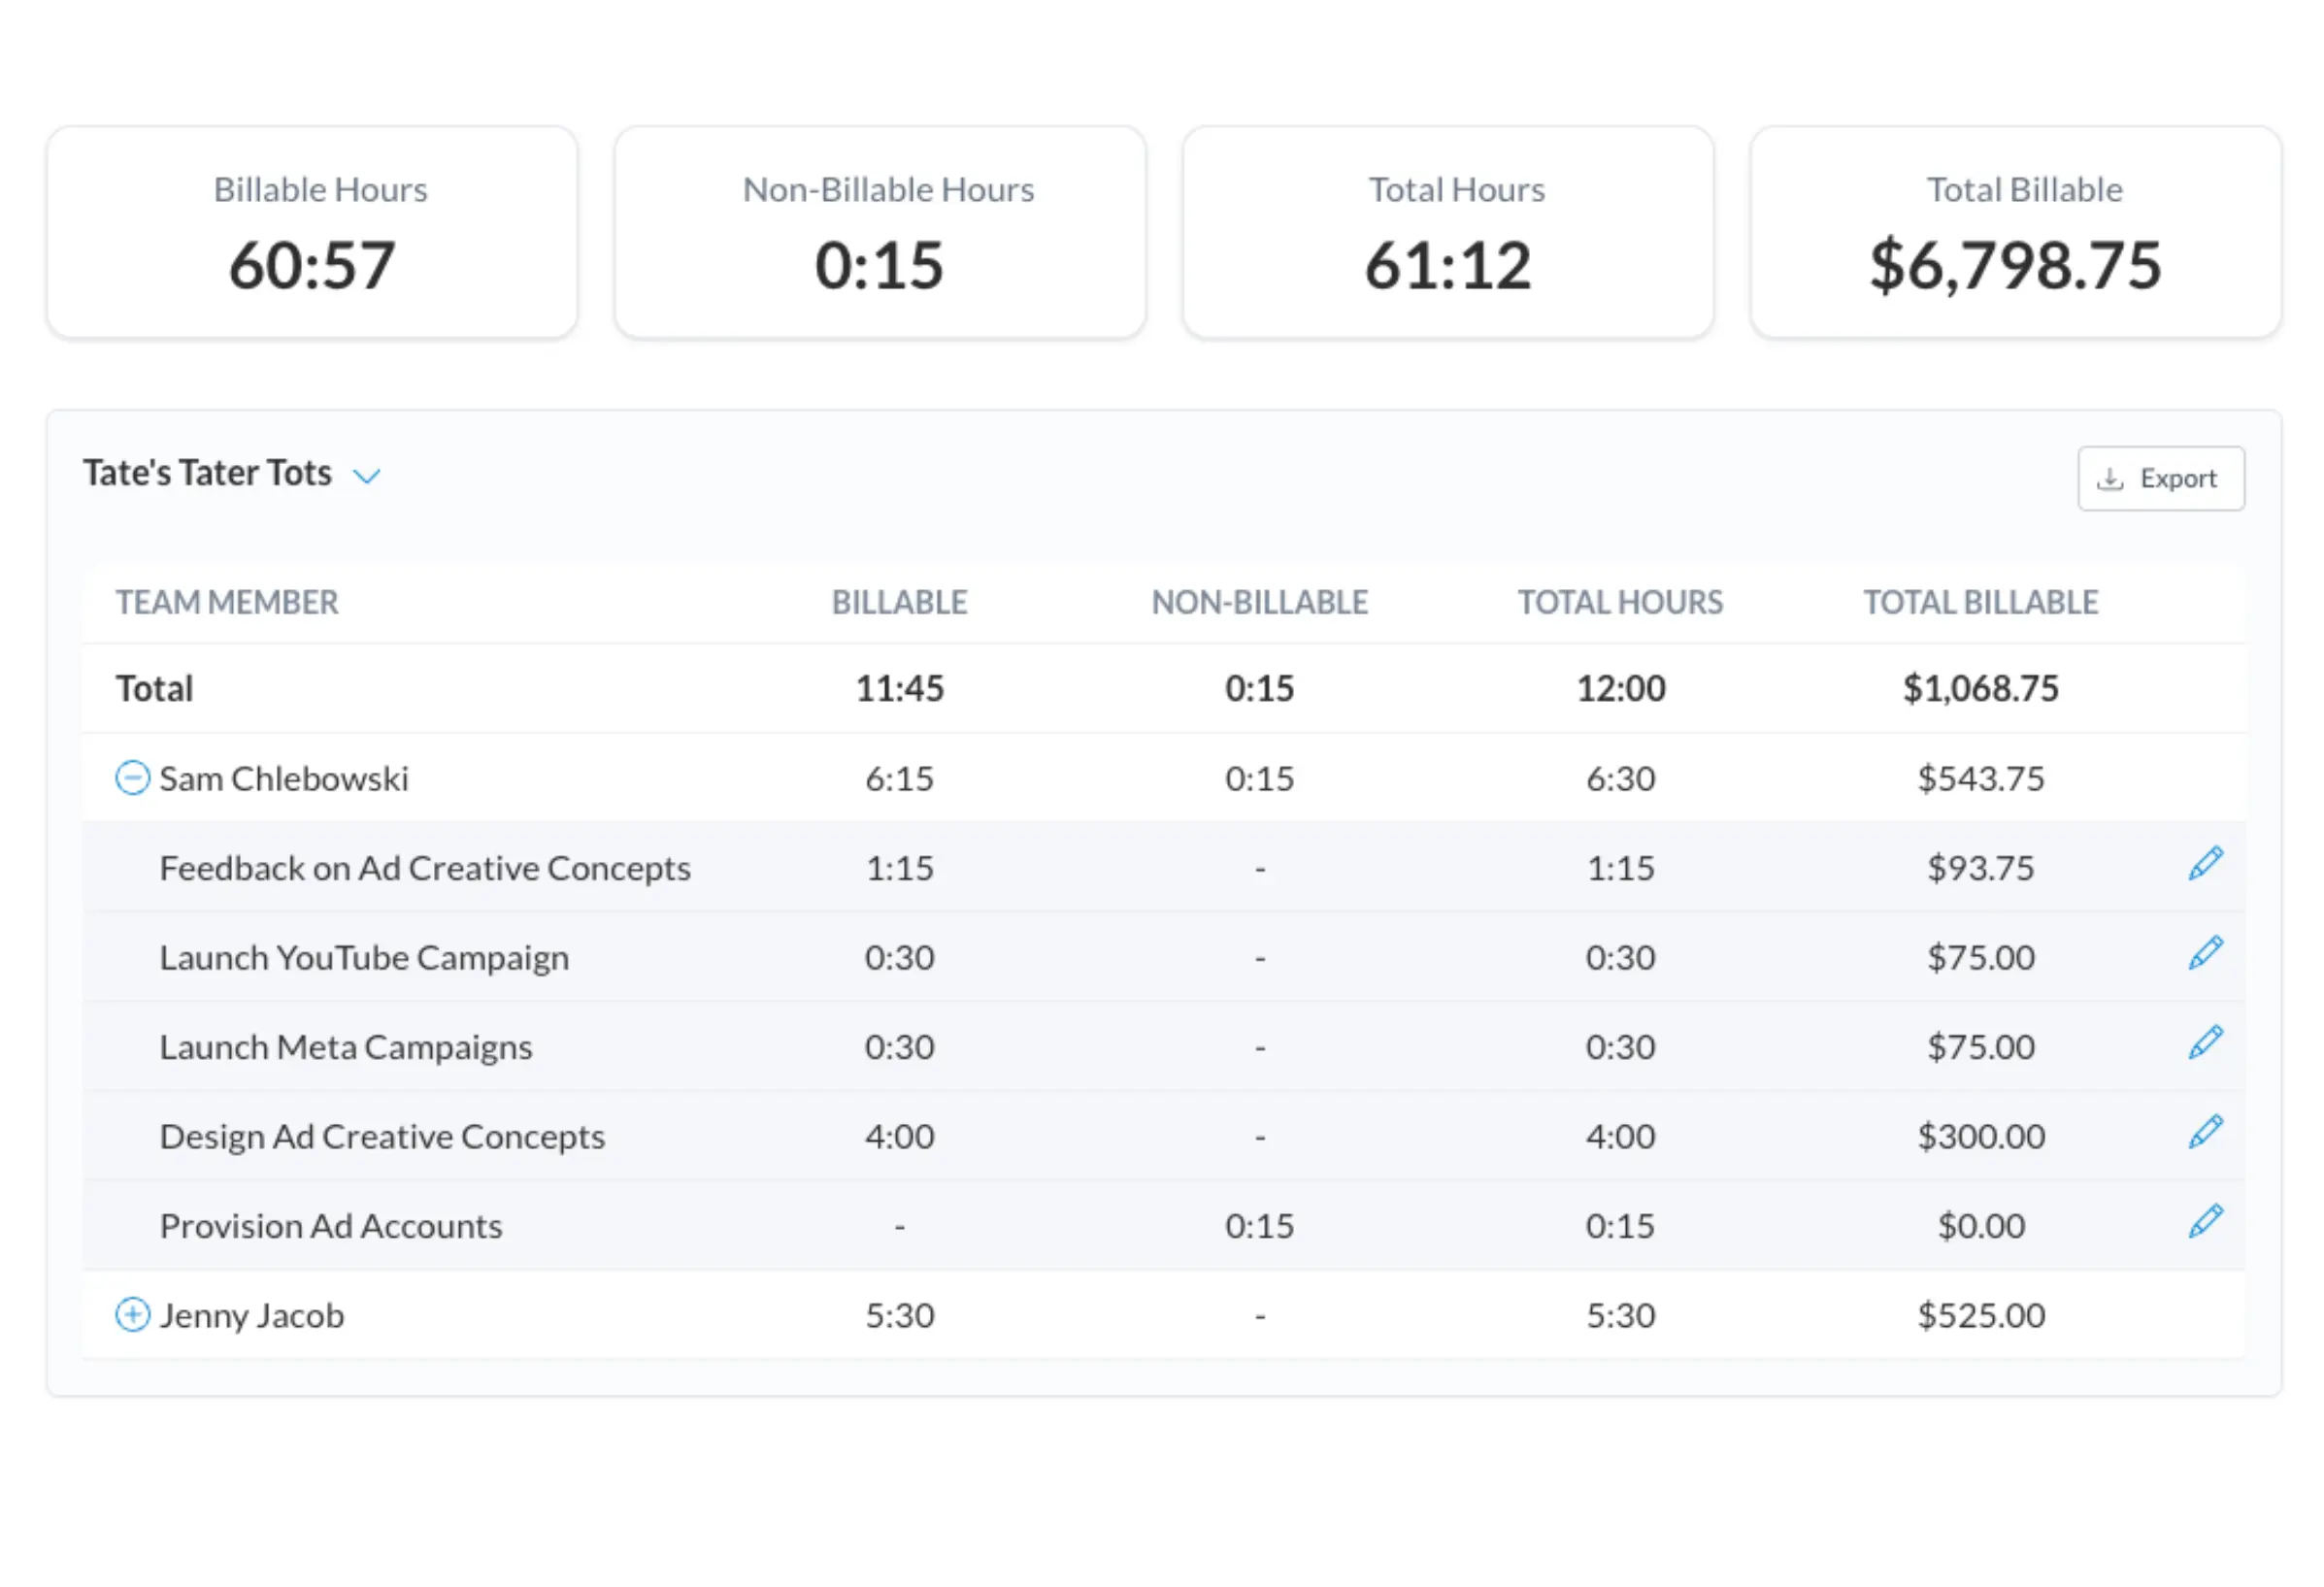
Task: Click the Sam Chlebowski name
Action: [x=284, y=778]
